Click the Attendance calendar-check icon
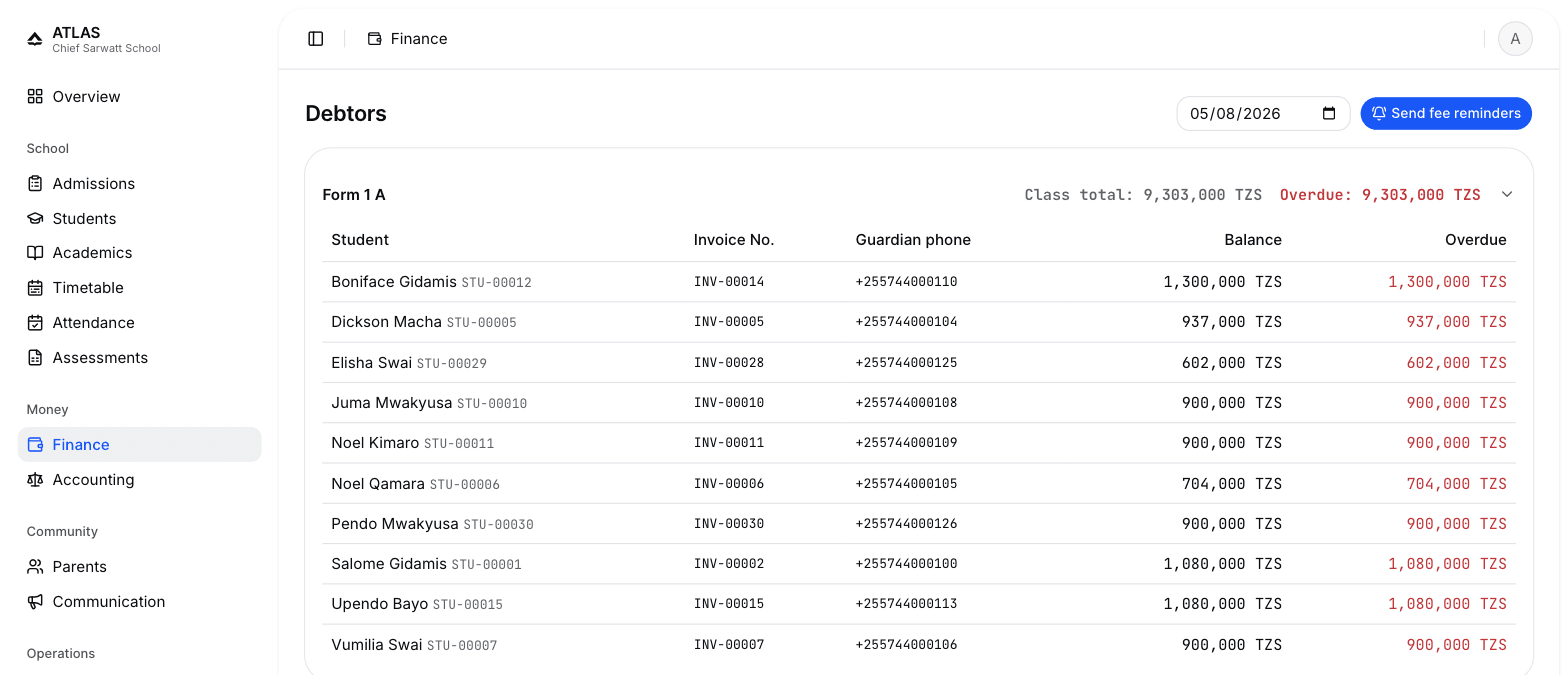This screenshot has height=675, width=1568. [x=35, y=323]
